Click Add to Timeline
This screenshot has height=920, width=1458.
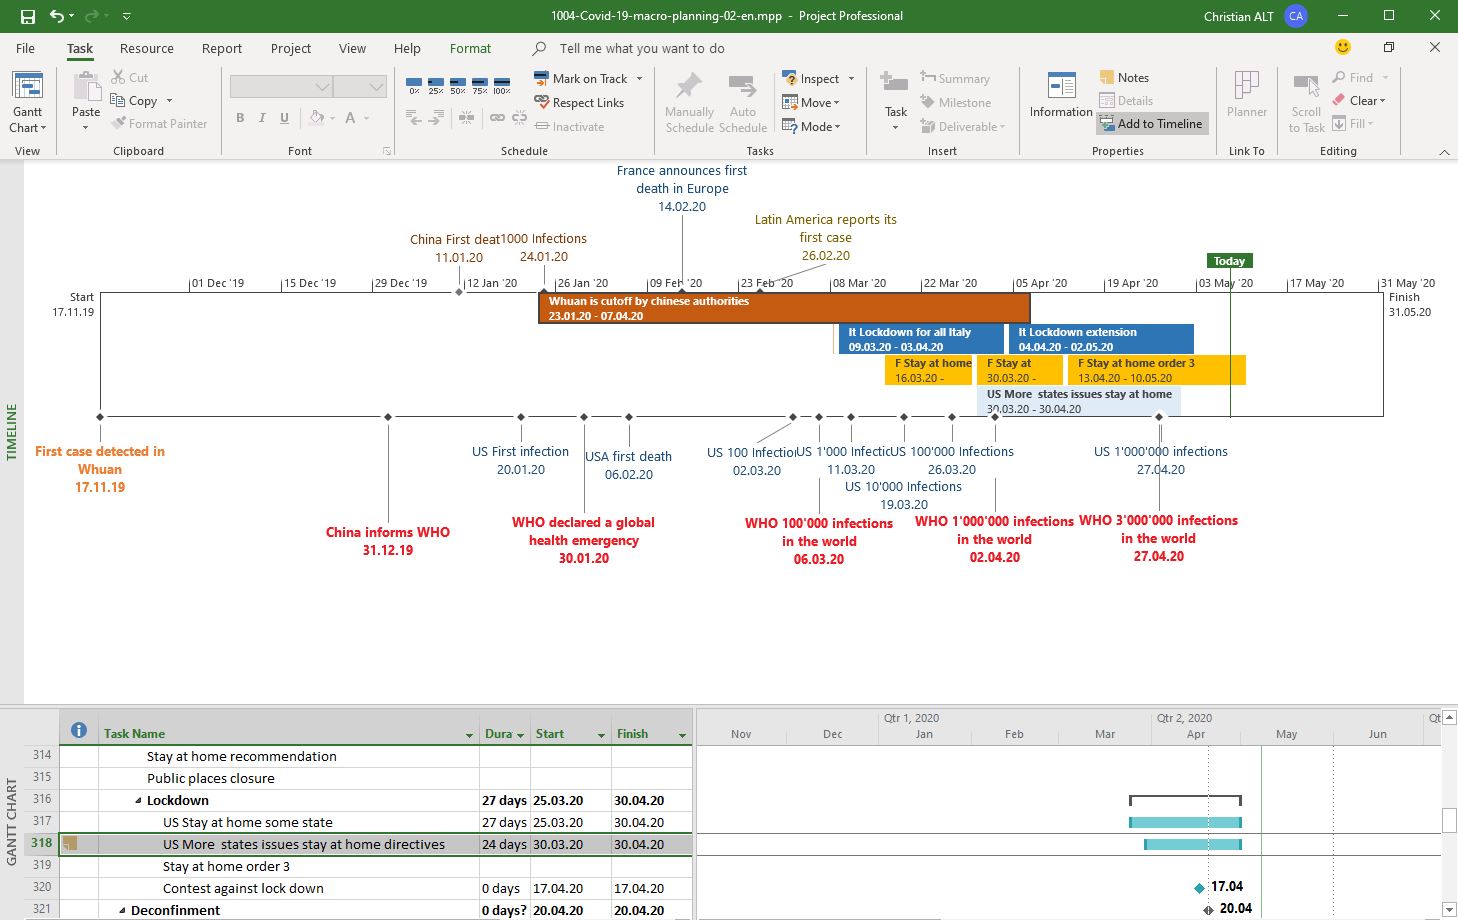point(1152,123)
